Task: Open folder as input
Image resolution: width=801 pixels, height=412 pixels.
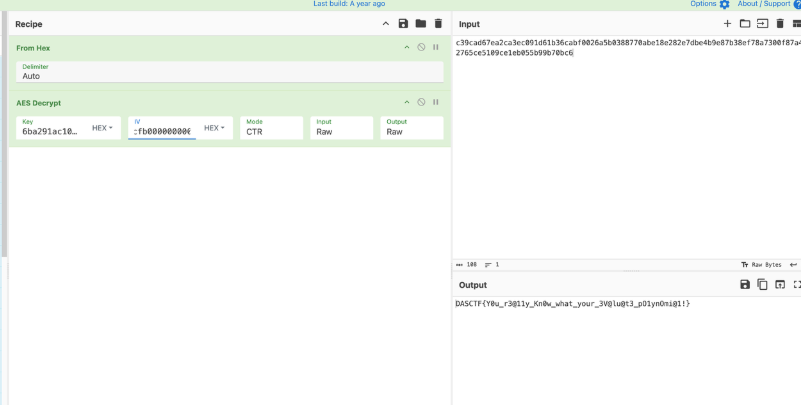Action: point(744,23)
